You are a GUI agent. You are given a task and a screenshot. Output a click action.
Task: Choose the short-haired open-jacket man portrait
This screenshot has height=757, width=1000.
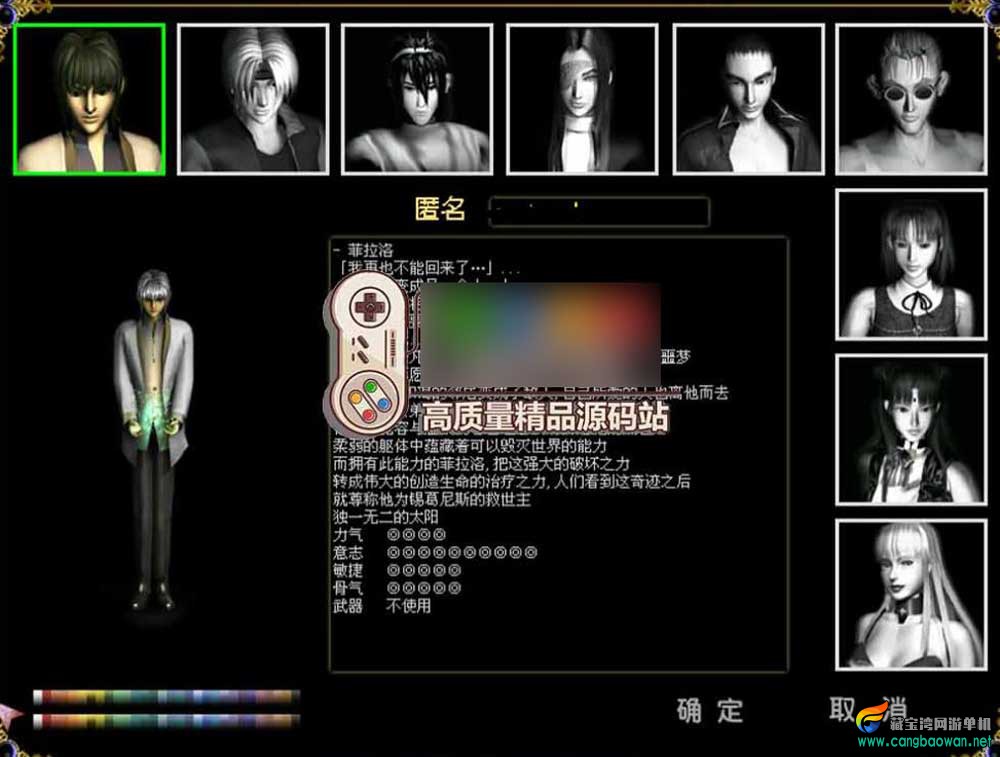tap(749, 99)
